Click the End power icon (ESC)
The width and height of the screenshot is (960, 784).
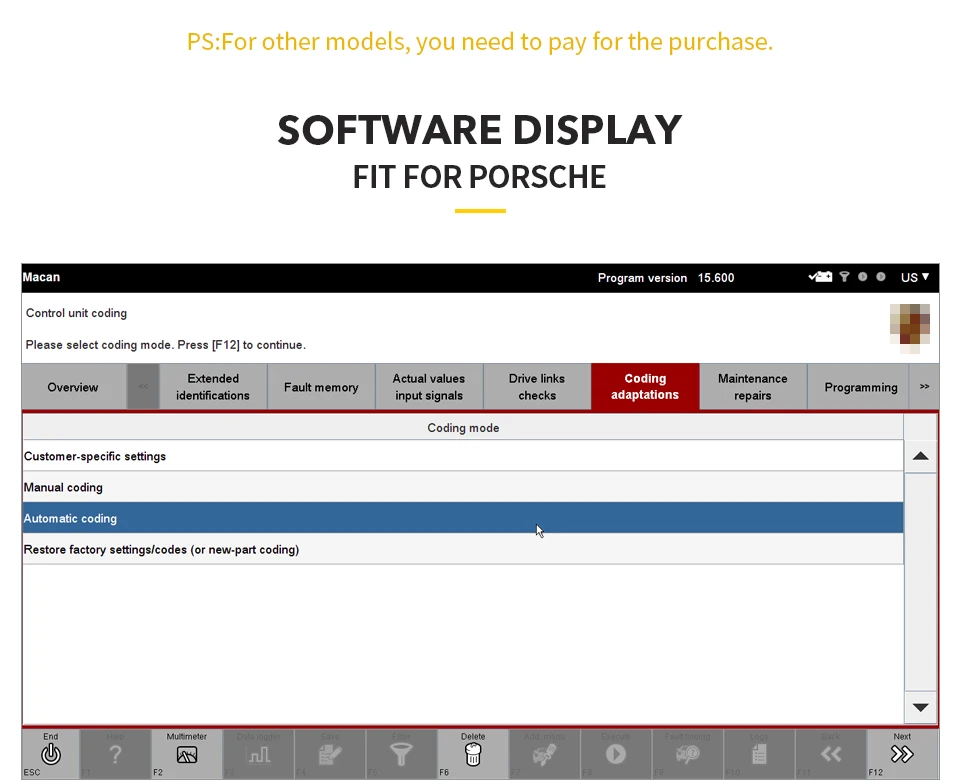51,754
